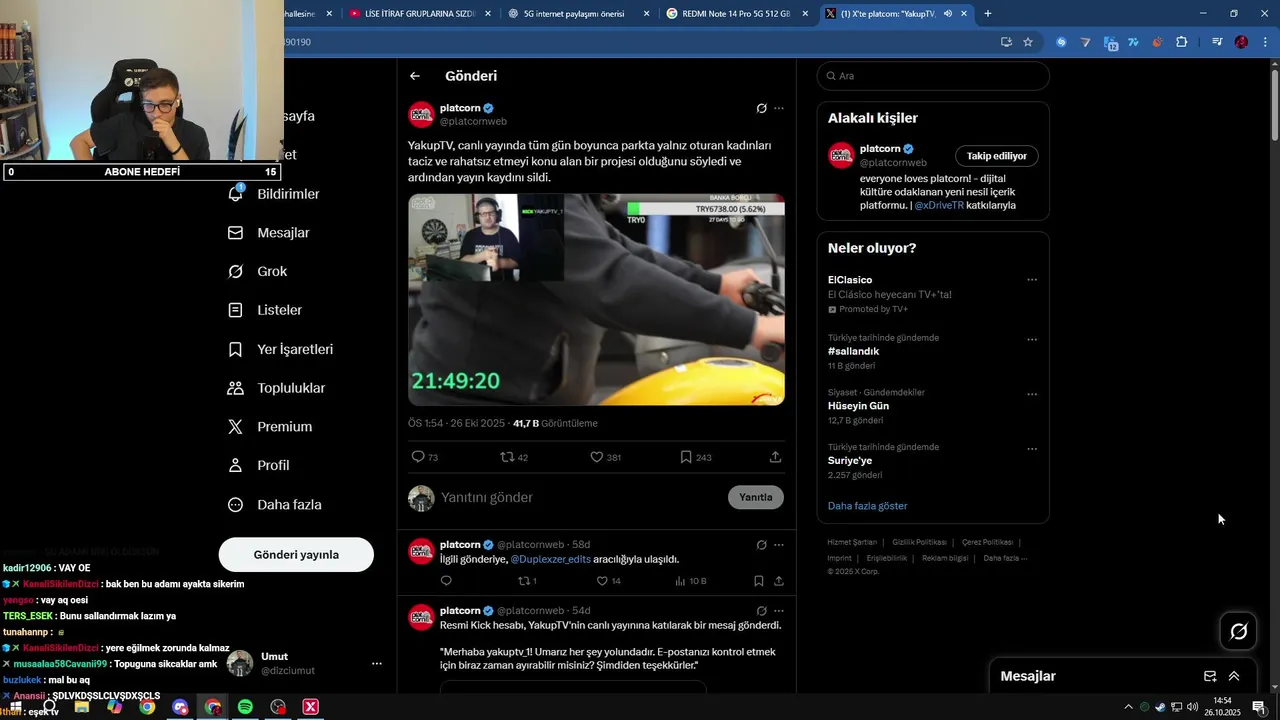This screenshot has width=1280, height=720.
Task: Open File Explorer from the taskbar
Action: click(x=82, y=707)
